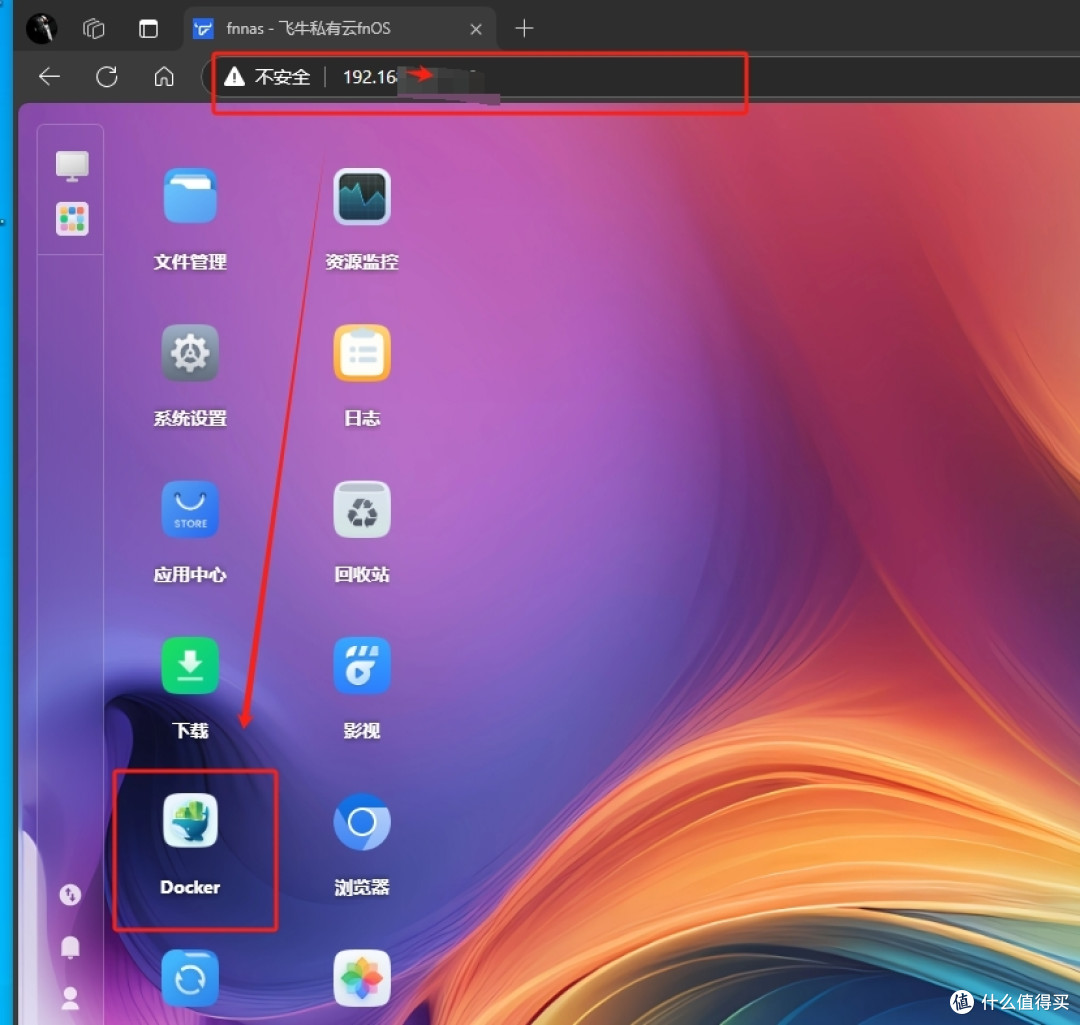Show desktop via sidebar monitor icon
The image size is (1080, 1025).
[x=72, y=166]
